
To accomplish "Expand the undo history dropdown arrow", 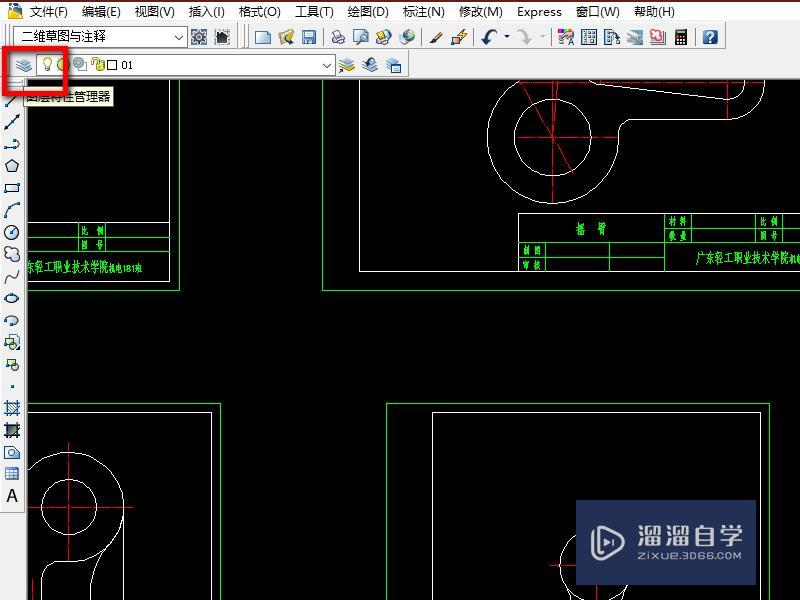I will [x=507, y=37].
